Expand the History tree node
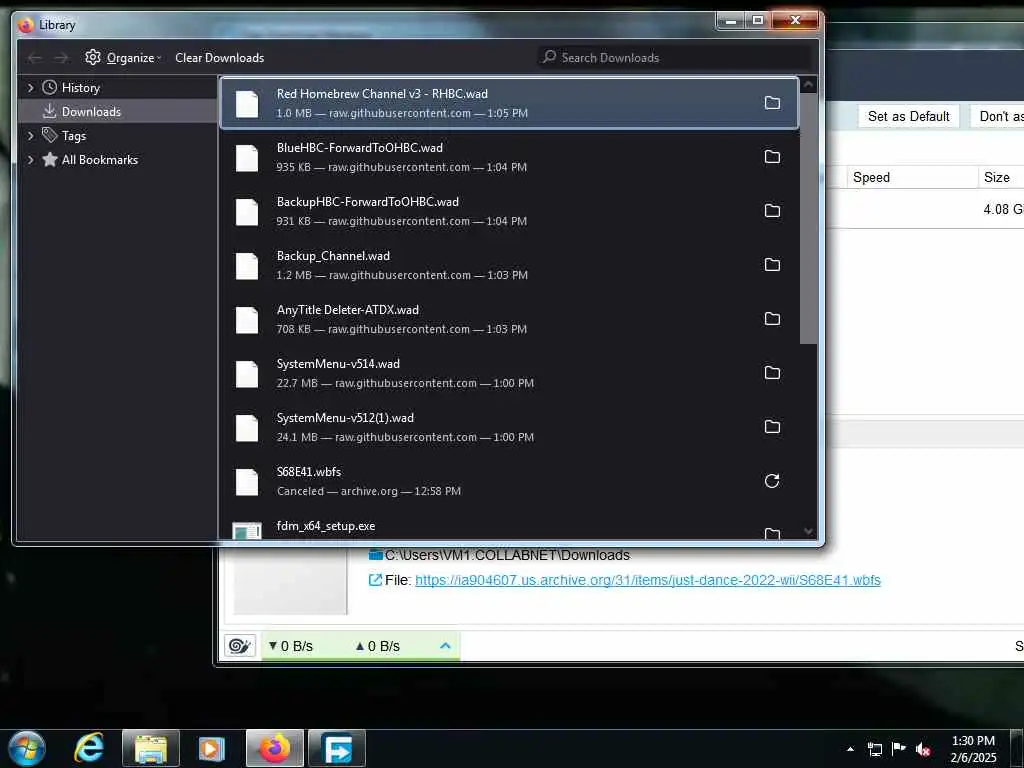The width and height of the screenshot is (1024, 768). [x=31, y=88]
